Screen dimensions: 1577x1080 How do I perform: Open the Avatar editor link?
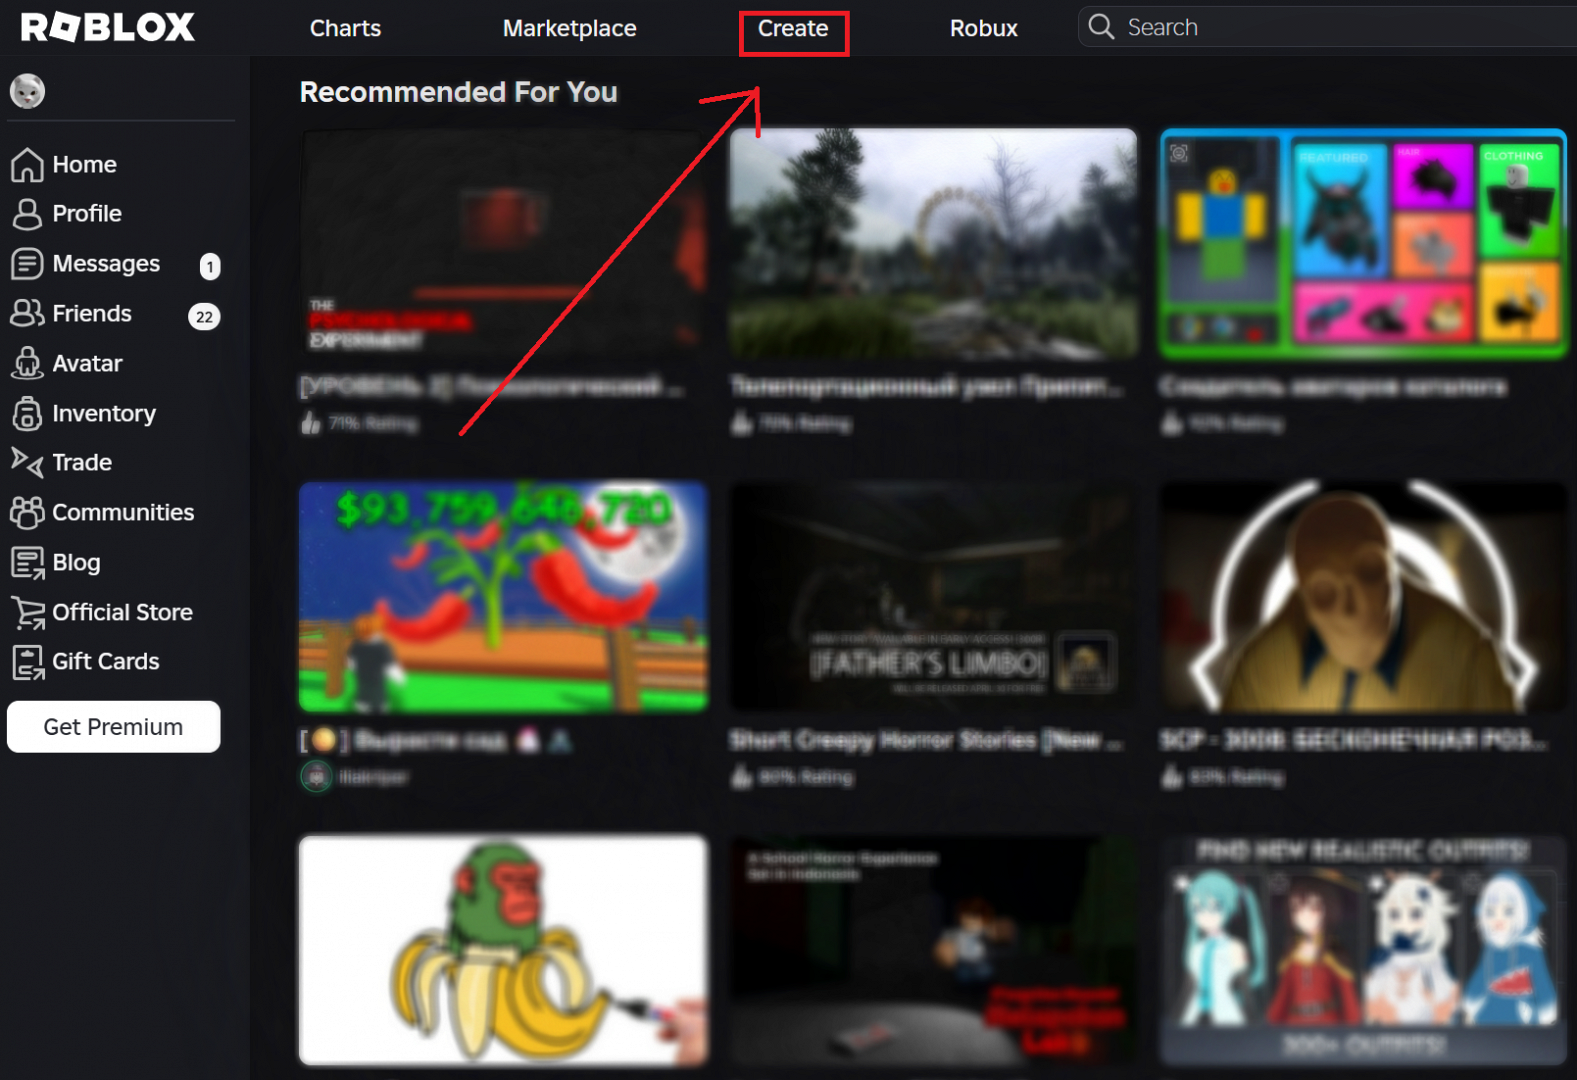(87, 364)
